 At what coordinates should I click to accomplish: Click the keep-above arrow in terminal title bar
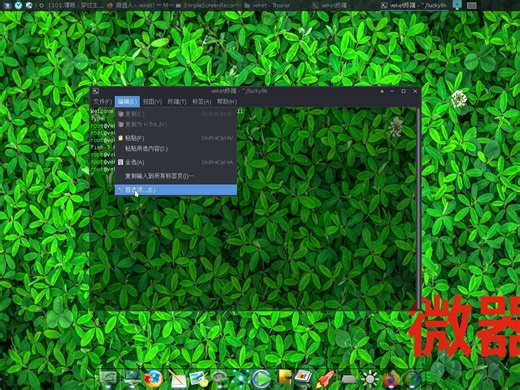tap(382, 91)
